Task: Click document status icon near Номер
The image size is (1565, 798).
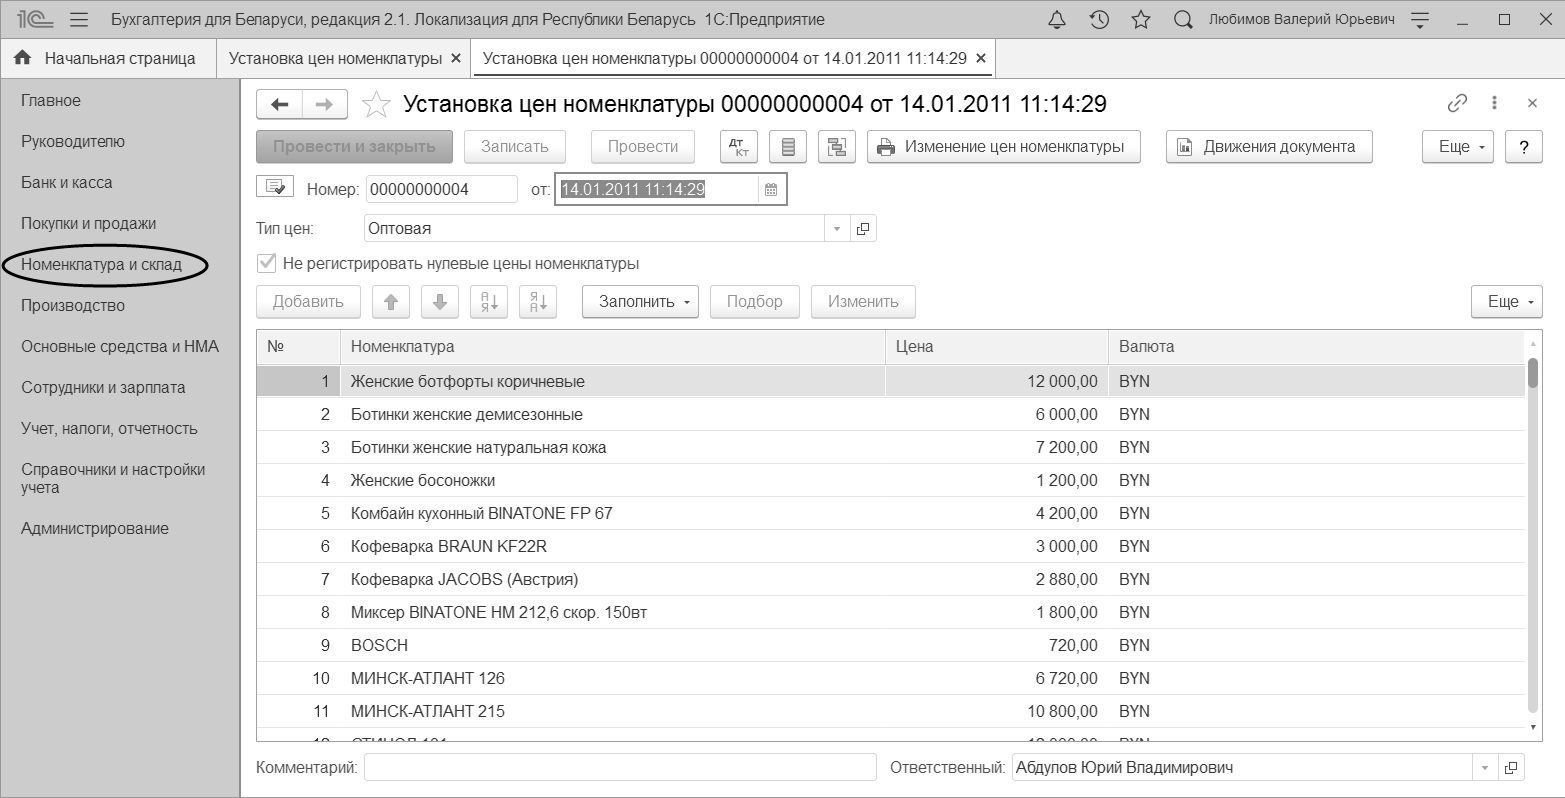Action: 275,187
